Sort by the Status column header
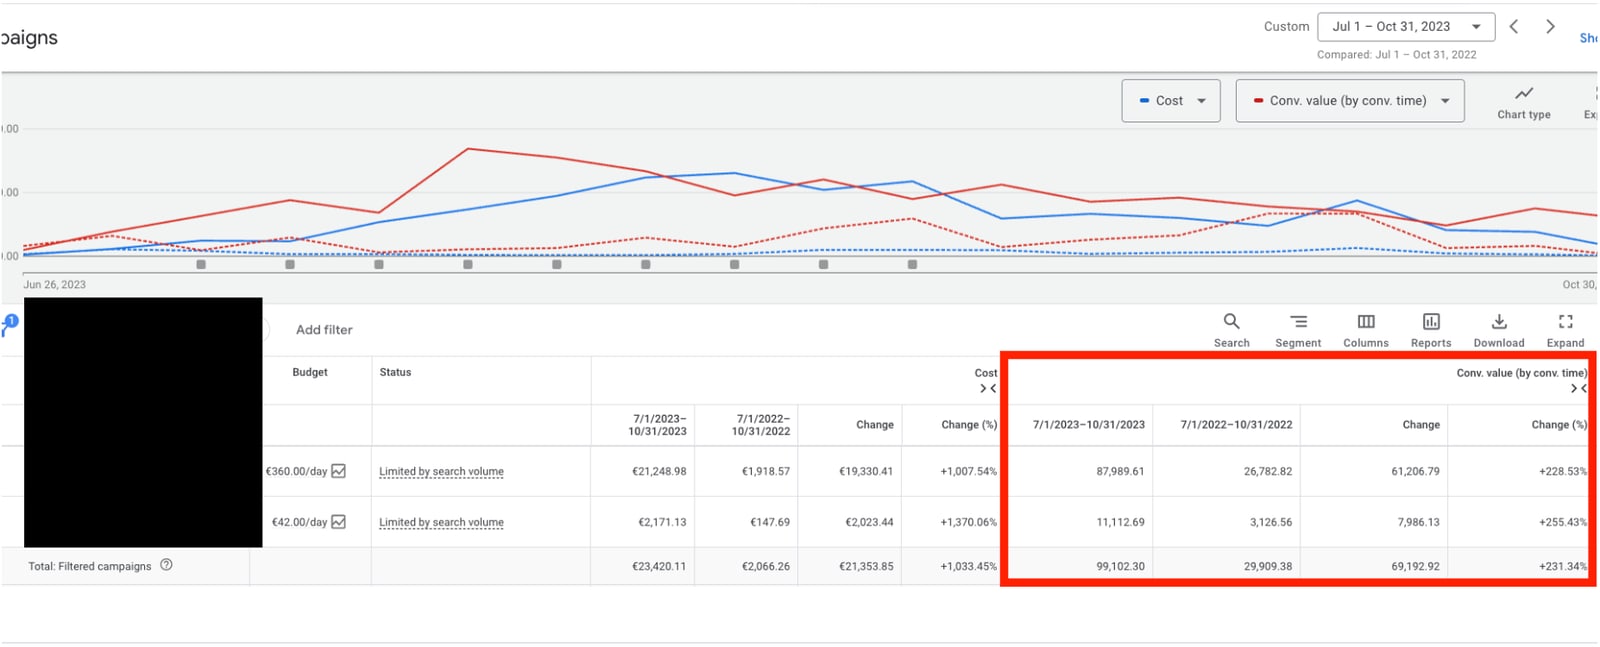The image size is (1600, 647). pyautogui.click(x=395, y=372)
